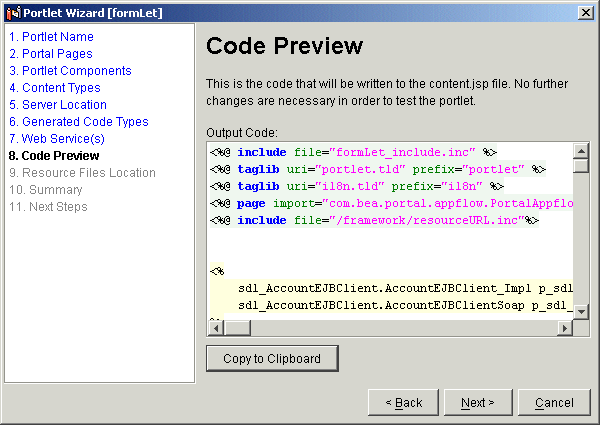Cancel the portlet wizard
Viewport: 600px width, 425px height.
[x=554, y=402]
